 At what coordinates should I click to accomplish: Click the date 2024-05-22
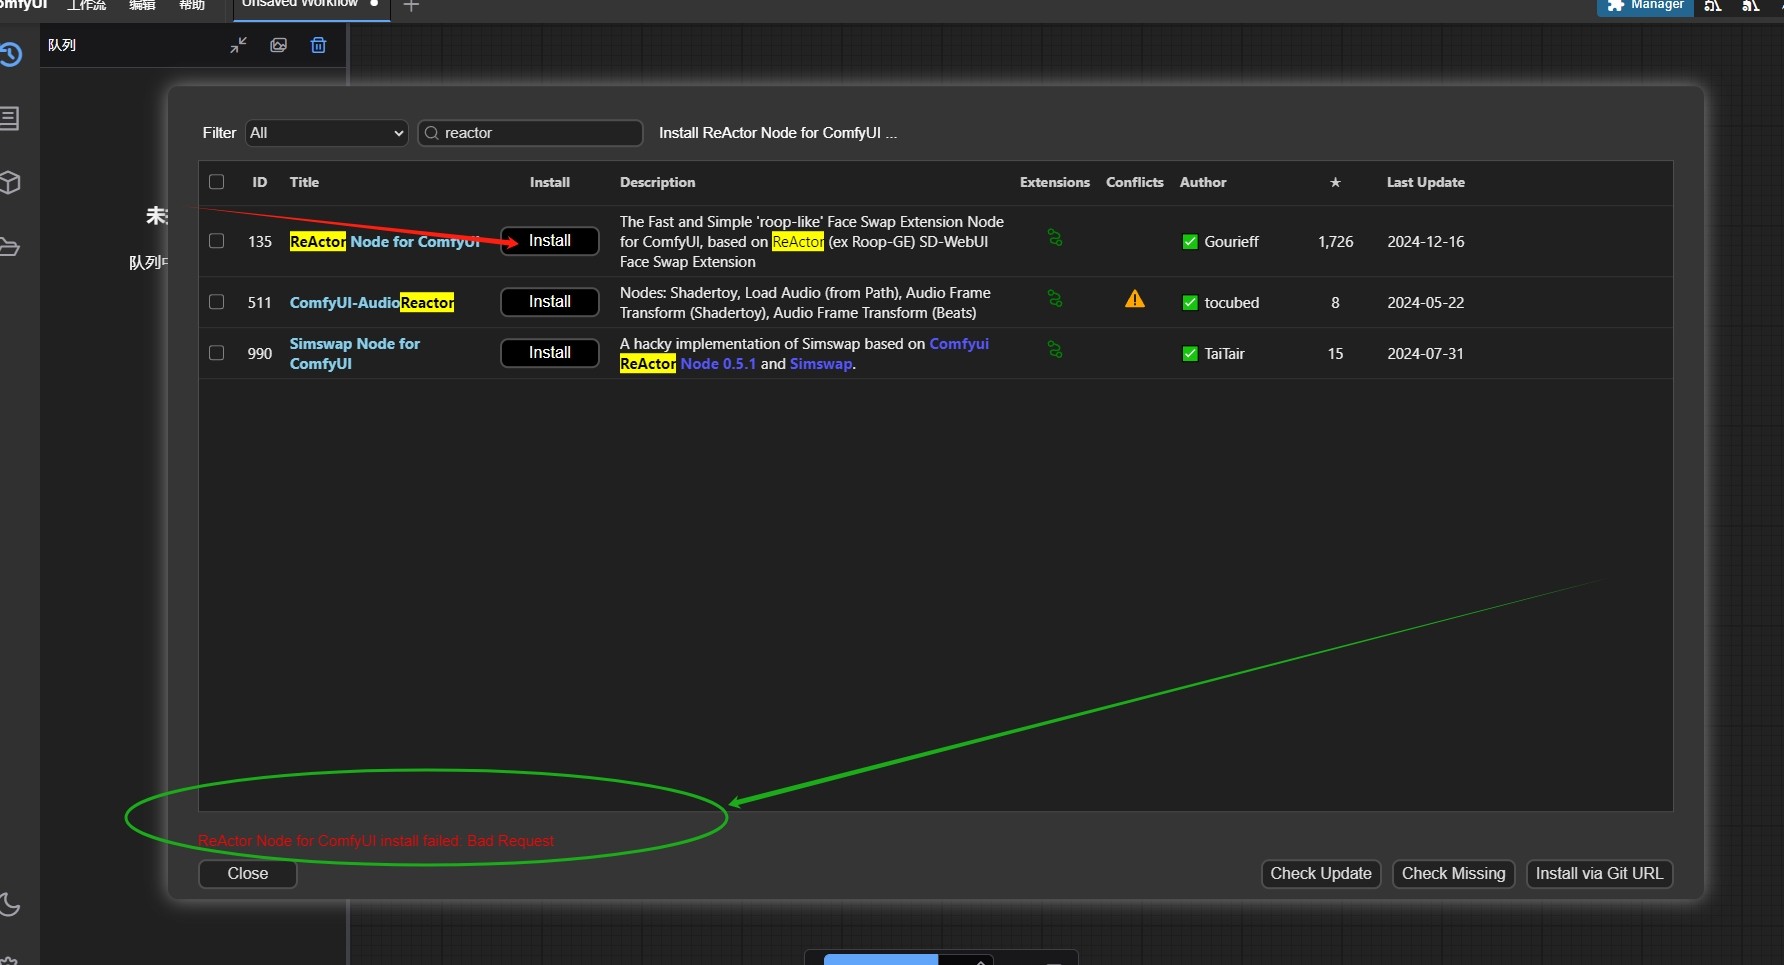[1426, 303]
